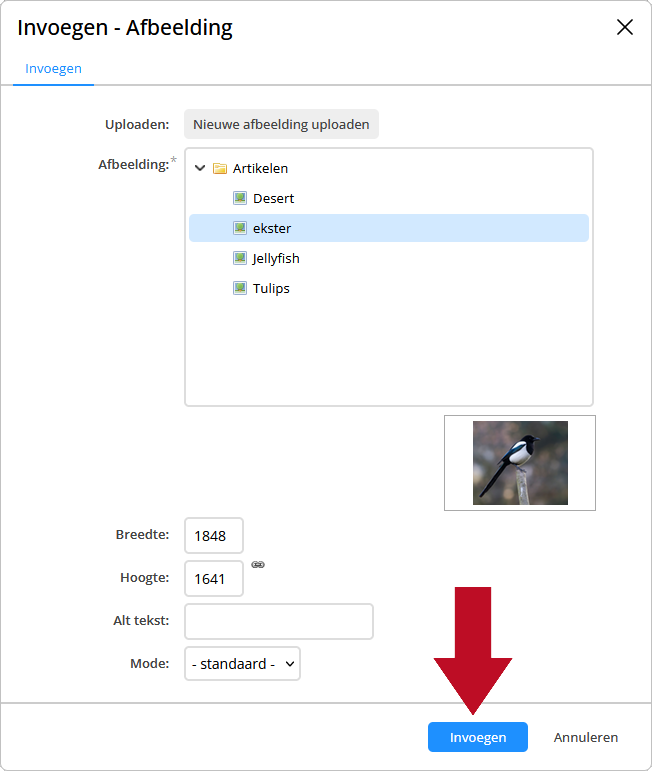This screenshot has width=652, height=771.
Task: Open the Mode standaard dropdown
Action: coord(242,664)
